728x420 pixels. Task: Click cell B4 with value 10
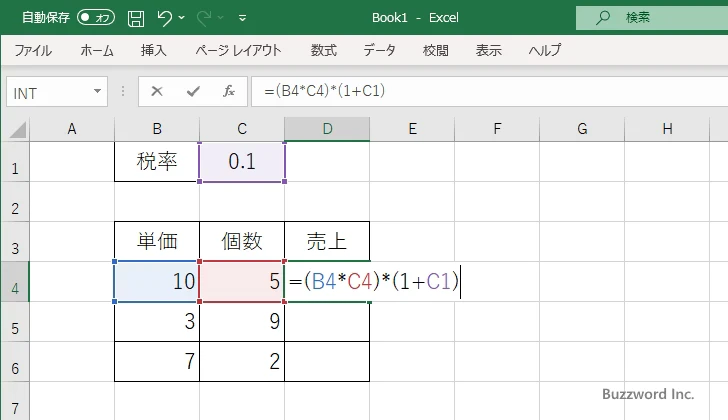click(x=157, y=282)
